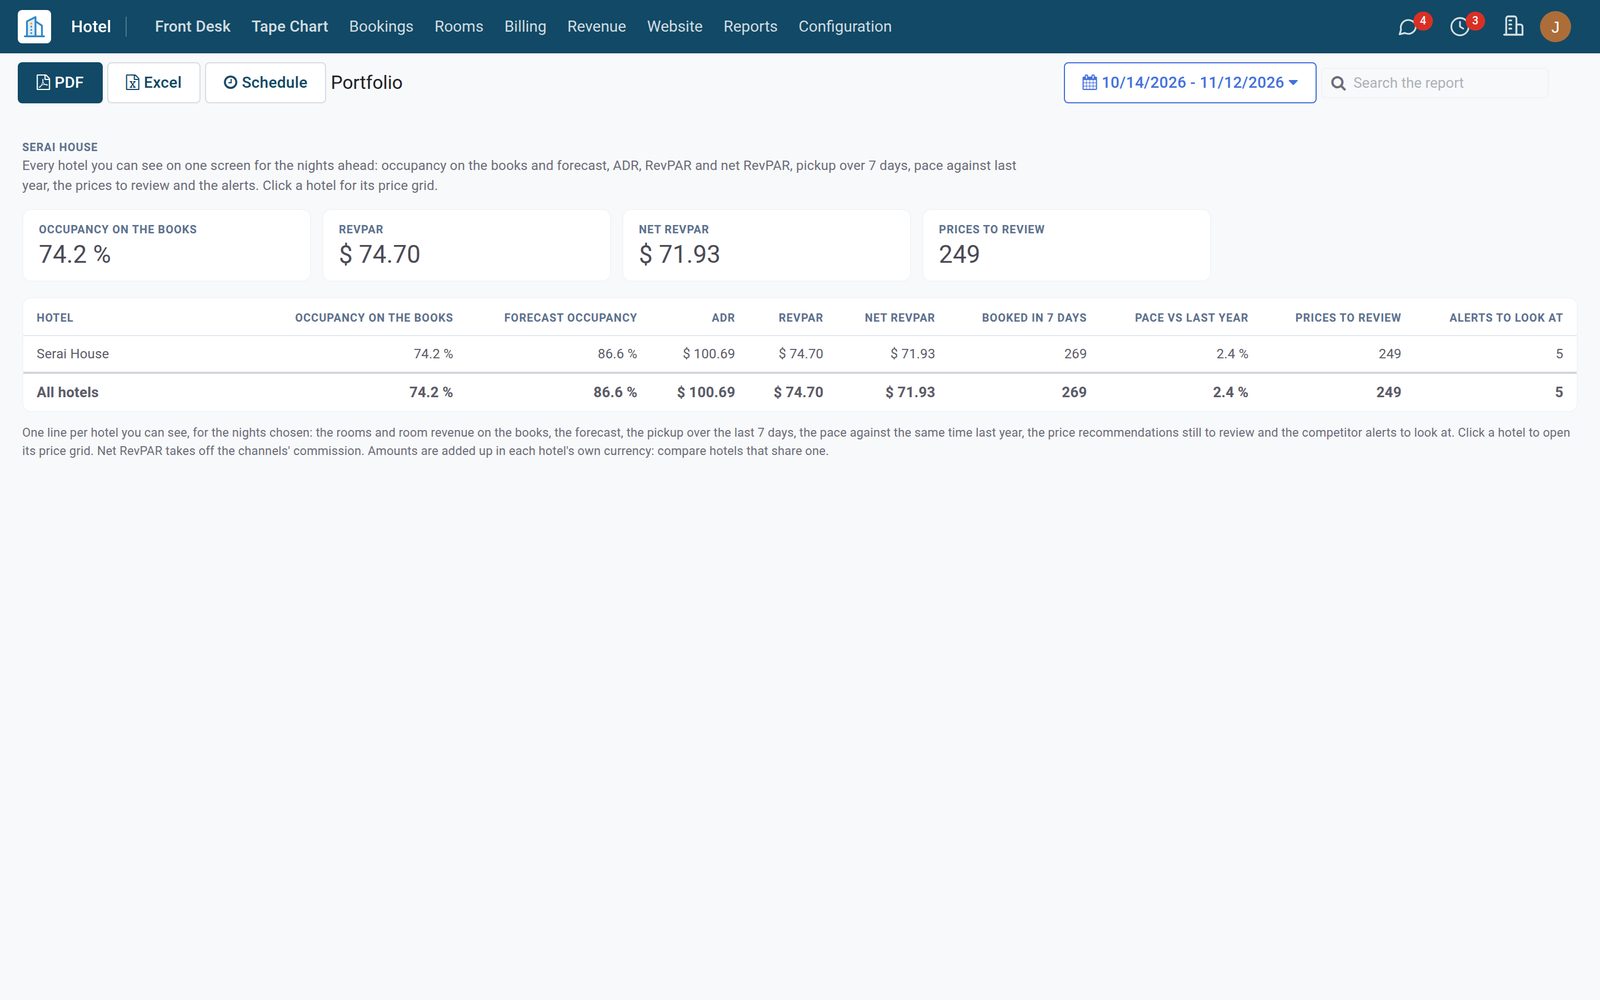Click the search magnifier icon
This screenshot has width=1600, height=1000.
(x=1338, y=83)
